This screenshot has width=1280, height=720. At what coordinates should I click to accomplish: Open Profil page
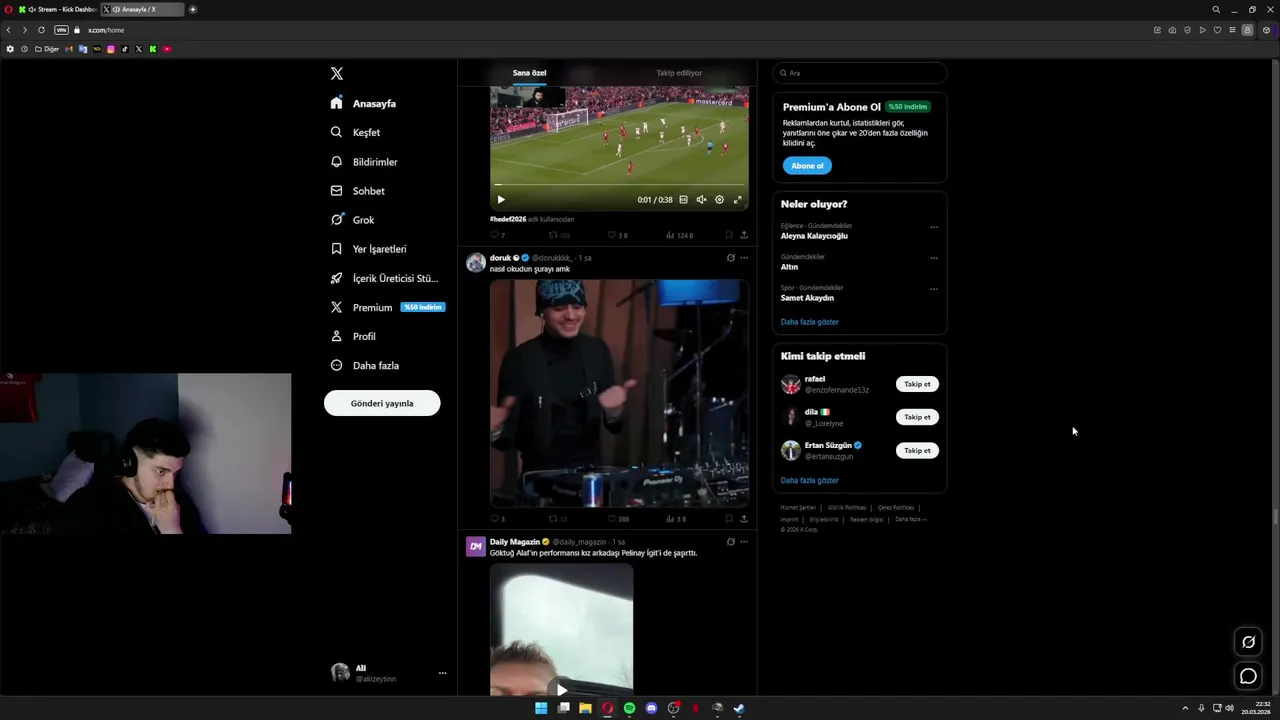click(x=353, y=336)
